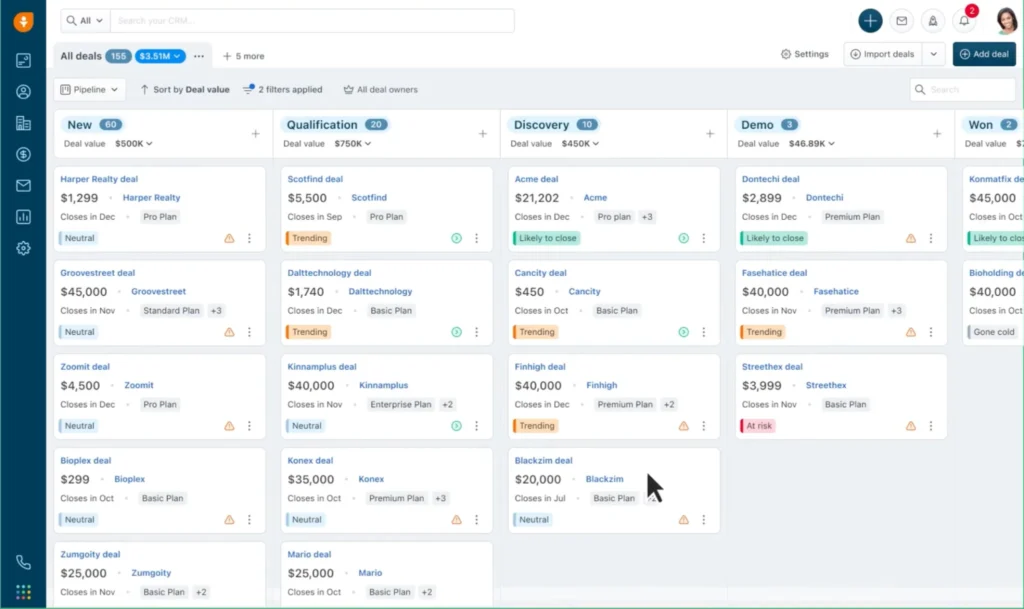Click warning icon on Harper Realty deal
The width and height of the screenshot is (1024, 609).
pos(229,238)
